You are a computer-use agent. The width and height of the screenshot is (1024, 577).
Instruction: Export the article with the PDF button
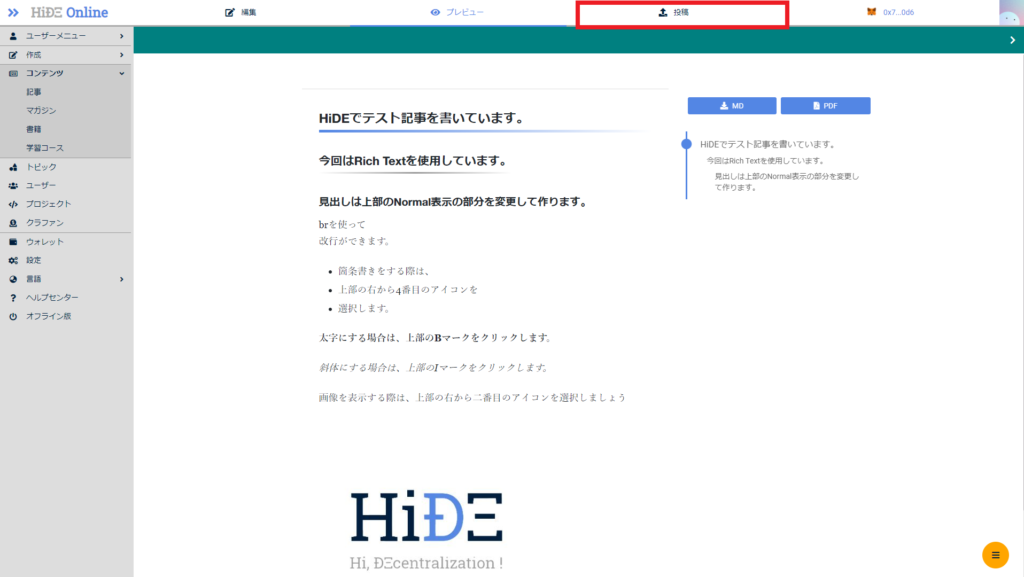point(825,106)
